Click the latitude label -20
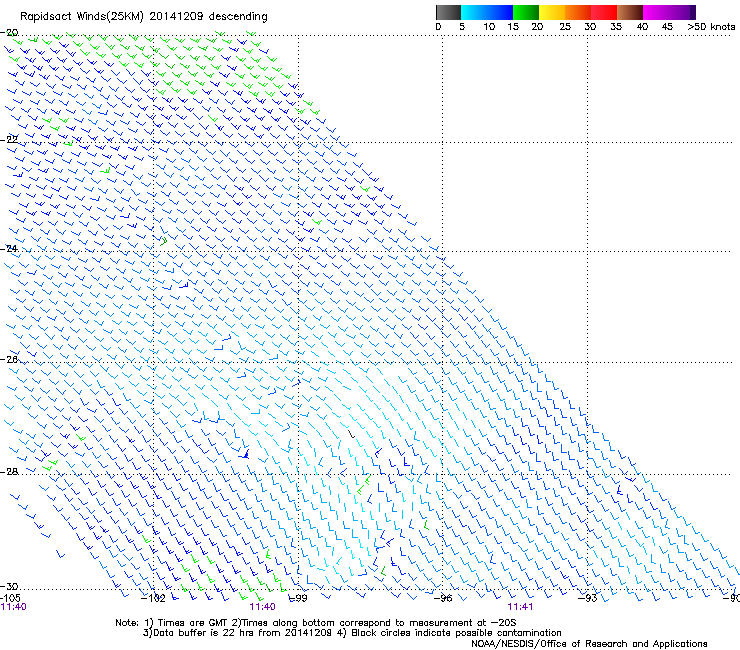Viewport: 740px width, 650px height. point(9,32)
